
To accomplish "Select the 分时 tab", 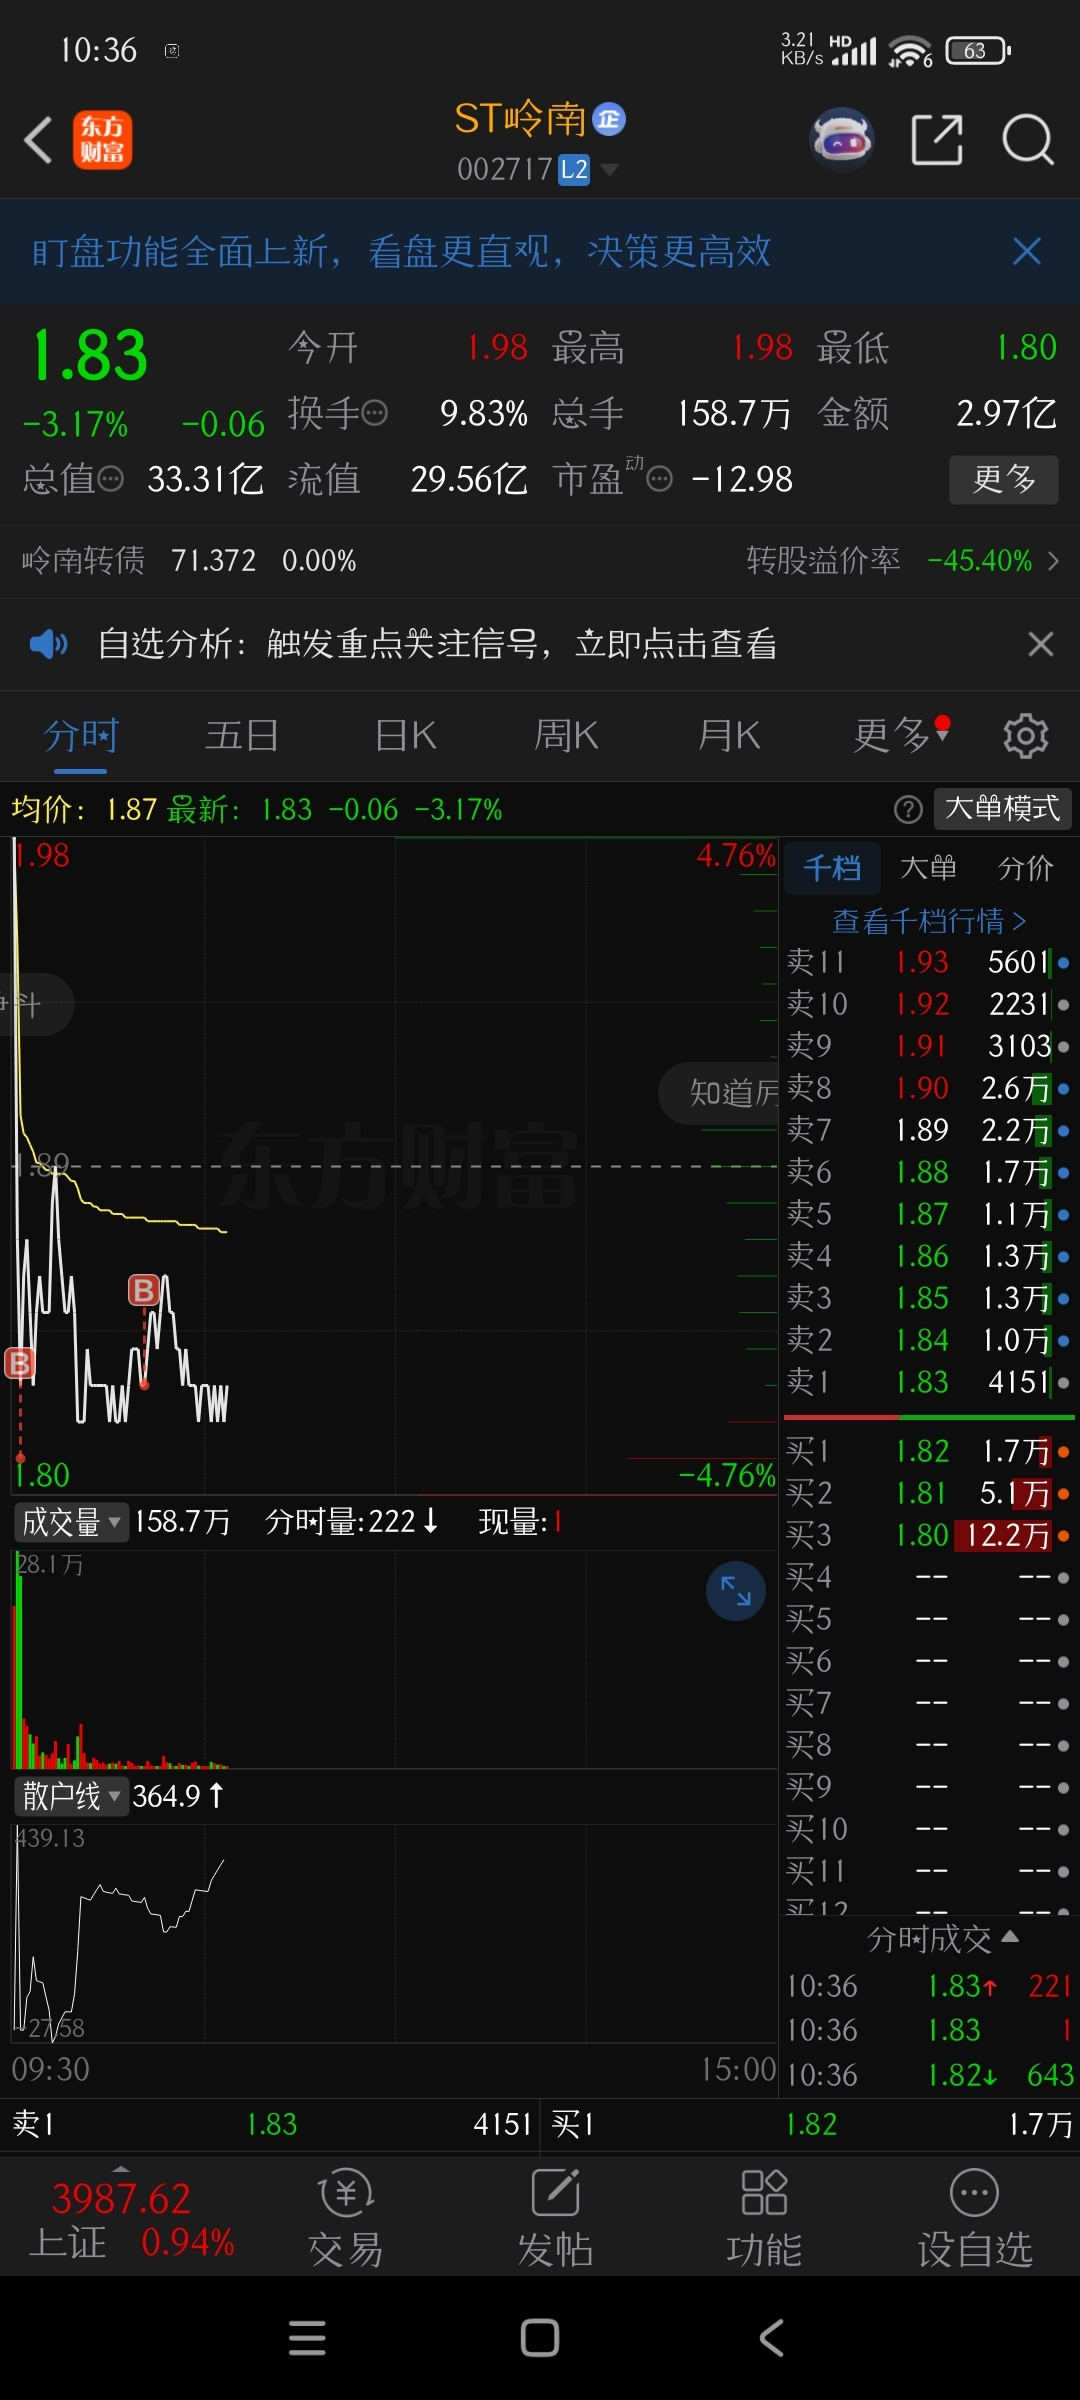I will coord(80,736).
